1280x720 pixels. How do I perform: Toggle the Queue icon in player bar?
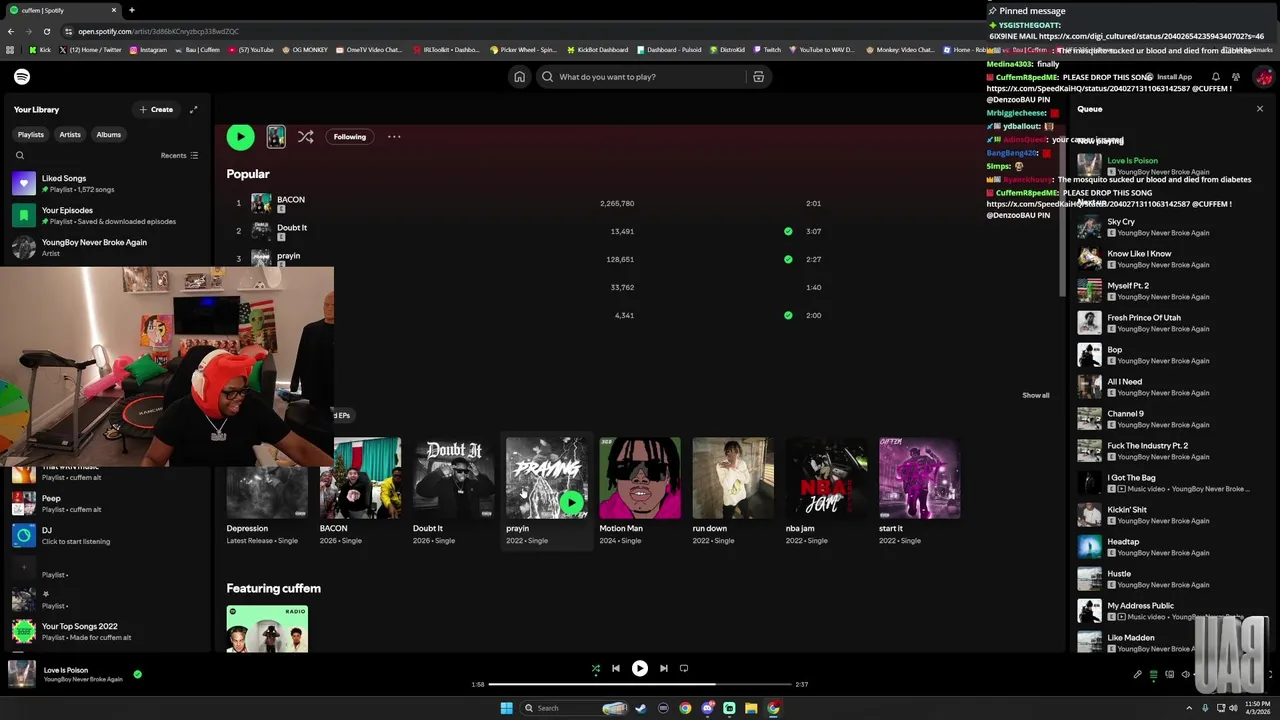(1153, 674)
